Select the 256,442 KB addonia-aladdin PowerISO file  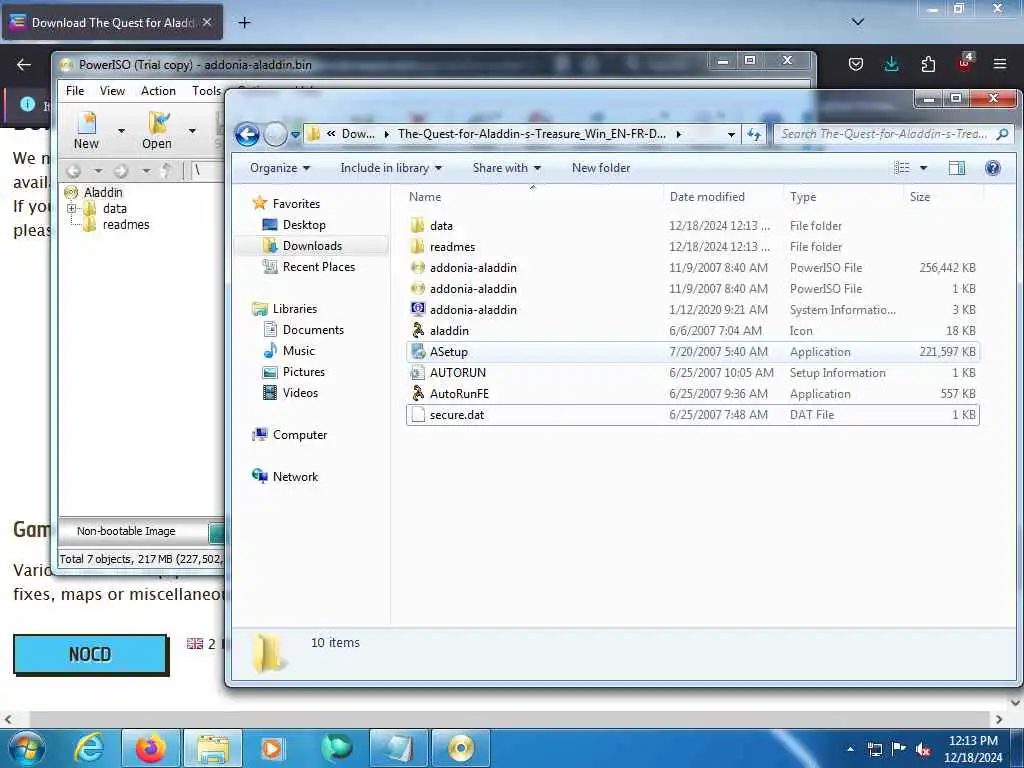click(x=693, y=268)
